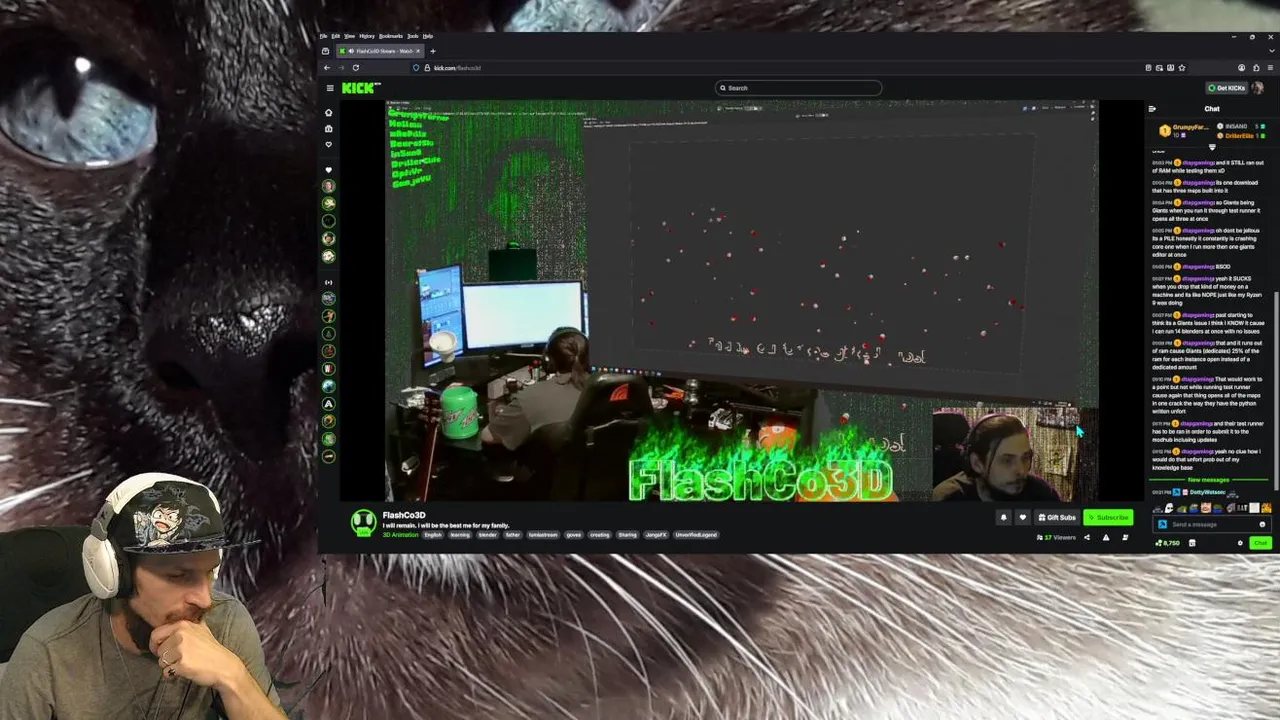Screen dimensions: 1280x720
Task: Click the Gift Subs button
Action: [1057, 517]
